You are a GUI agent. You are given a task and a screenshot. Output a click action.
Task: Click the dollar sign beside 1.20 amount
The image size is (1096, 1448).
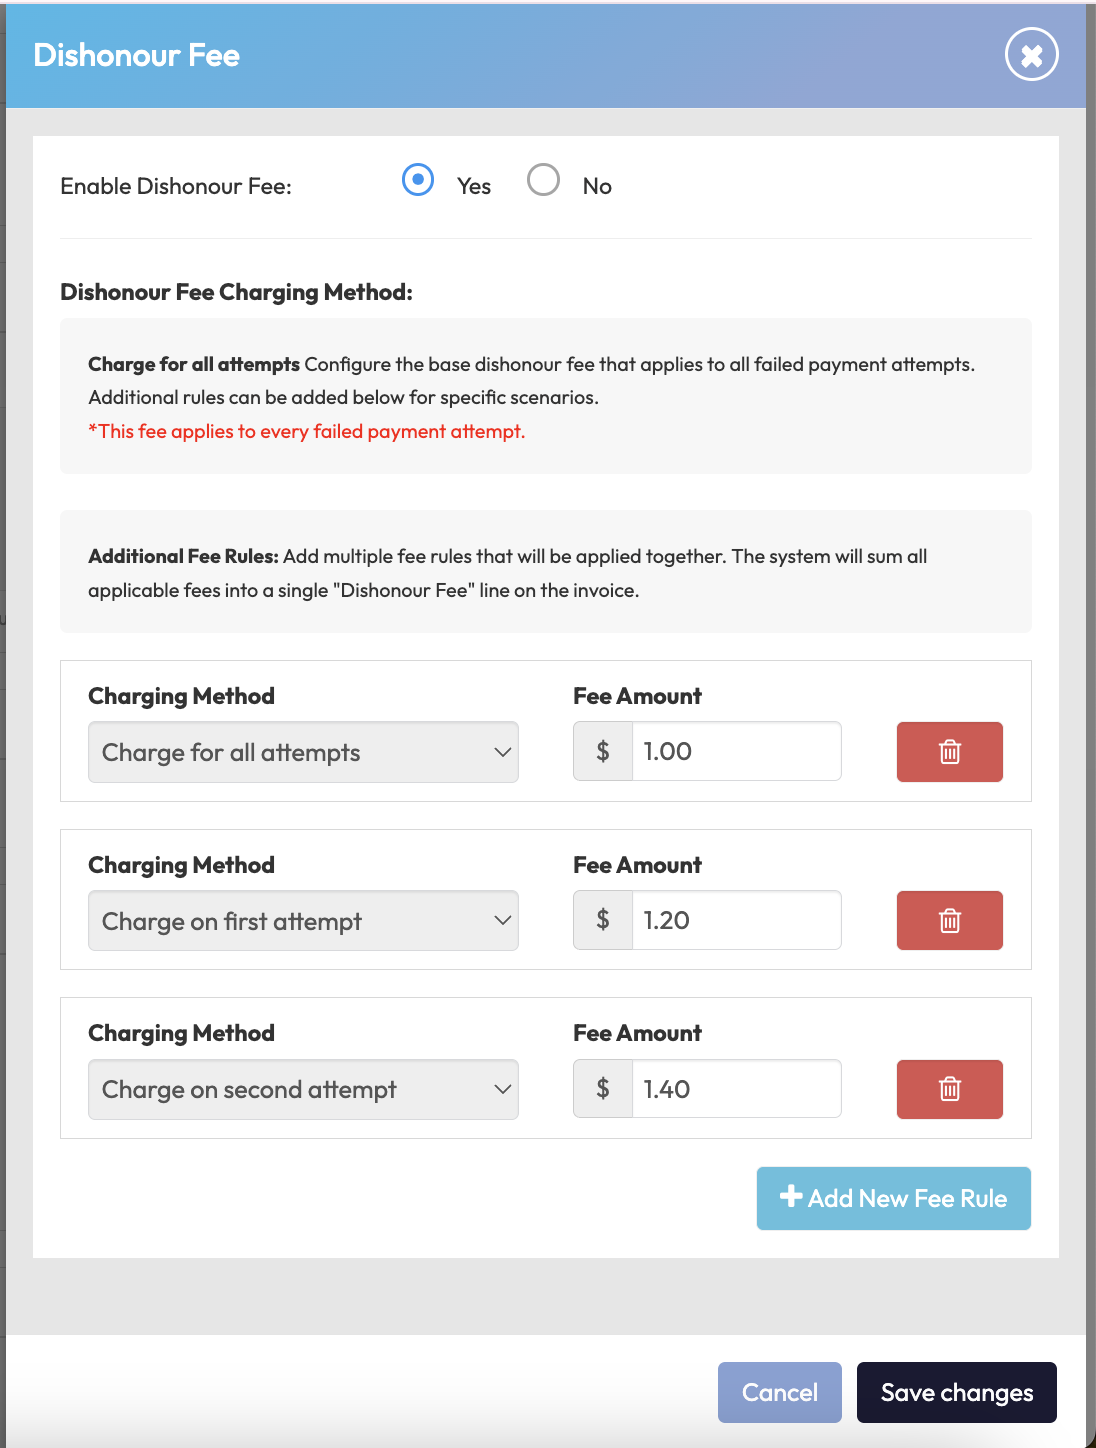click(x=603, y=920)
